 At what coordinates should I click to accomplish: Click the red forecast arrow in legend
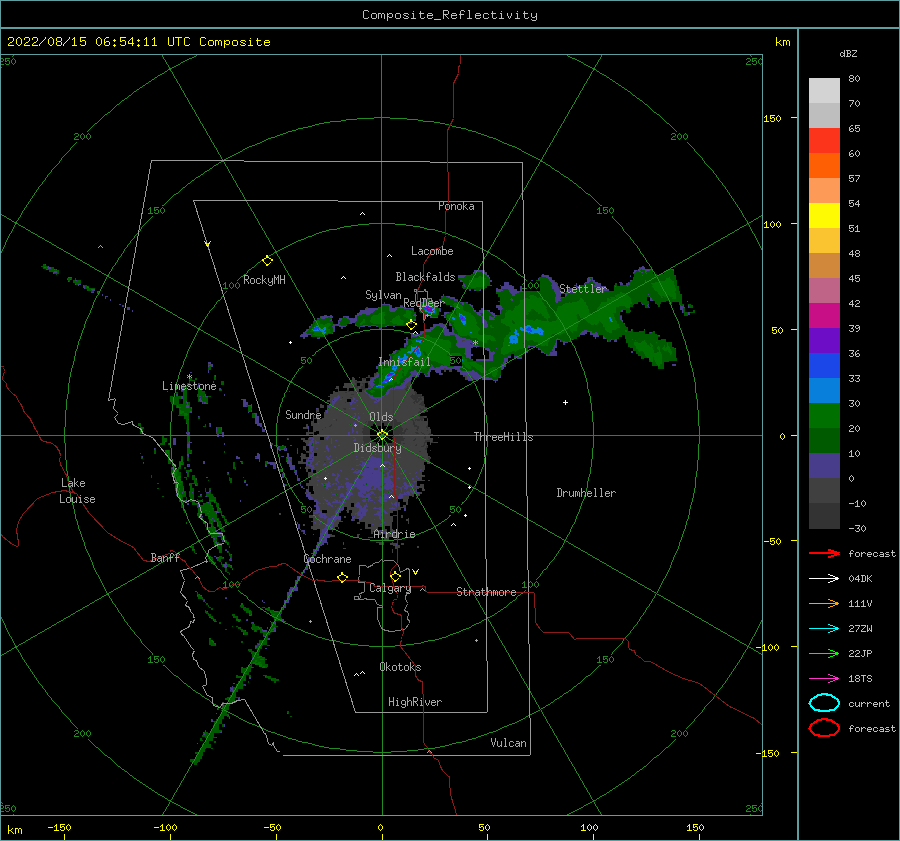click(824, 553)
